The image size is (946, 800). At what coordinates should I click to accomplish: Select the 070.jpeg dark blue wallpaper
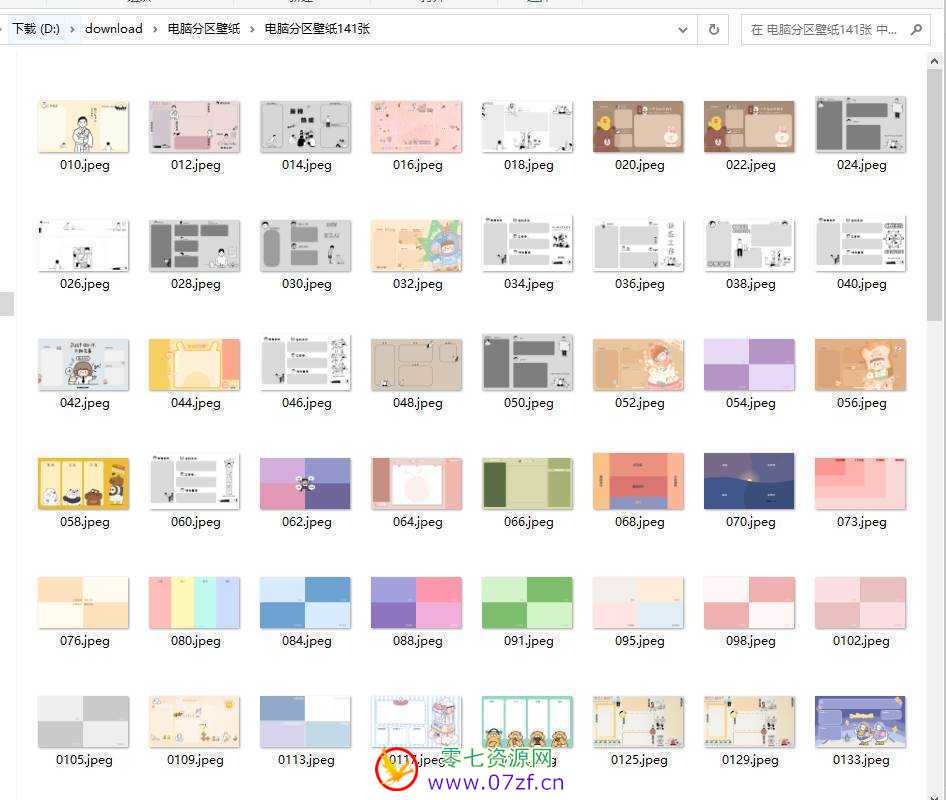(x=749, y=483)
